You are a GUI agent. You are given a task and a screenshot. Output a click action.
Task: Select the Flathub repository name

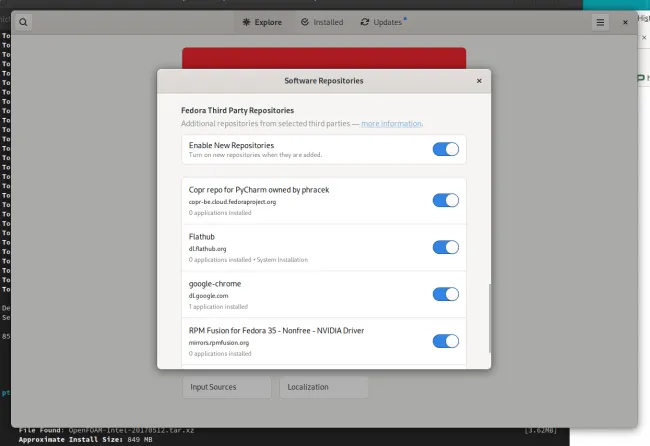click(x=201, y=237)
